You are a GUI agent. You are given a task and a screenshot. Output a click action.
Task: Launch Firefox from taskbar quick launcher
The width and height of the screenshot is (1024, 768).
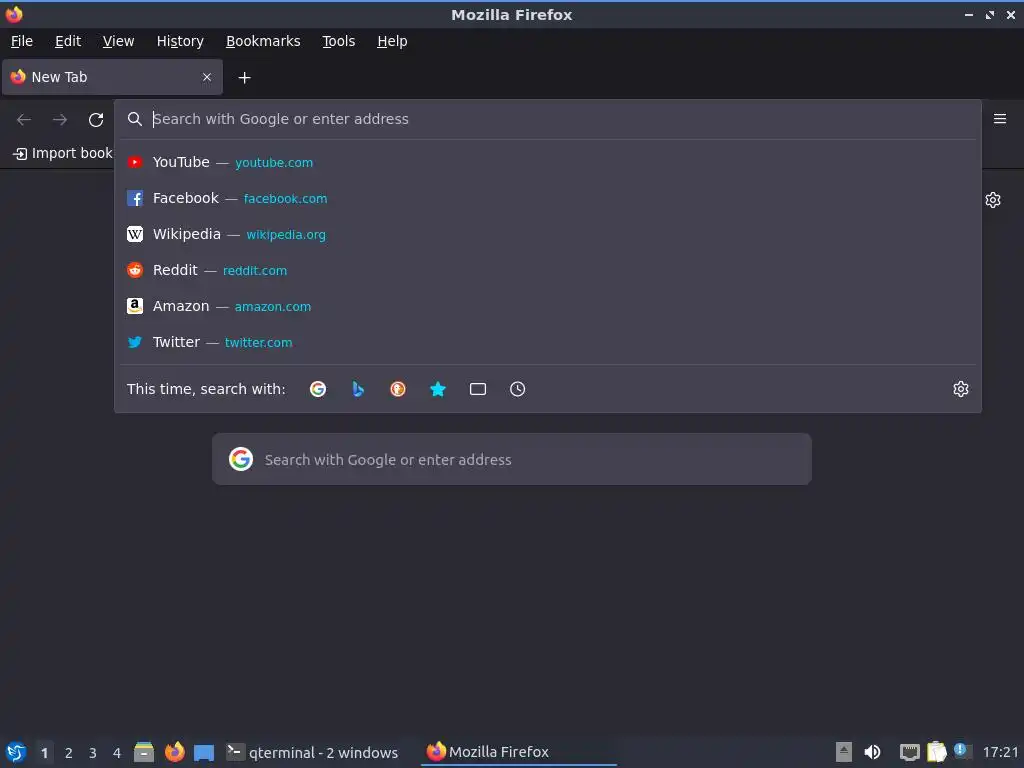coord(174,752)
